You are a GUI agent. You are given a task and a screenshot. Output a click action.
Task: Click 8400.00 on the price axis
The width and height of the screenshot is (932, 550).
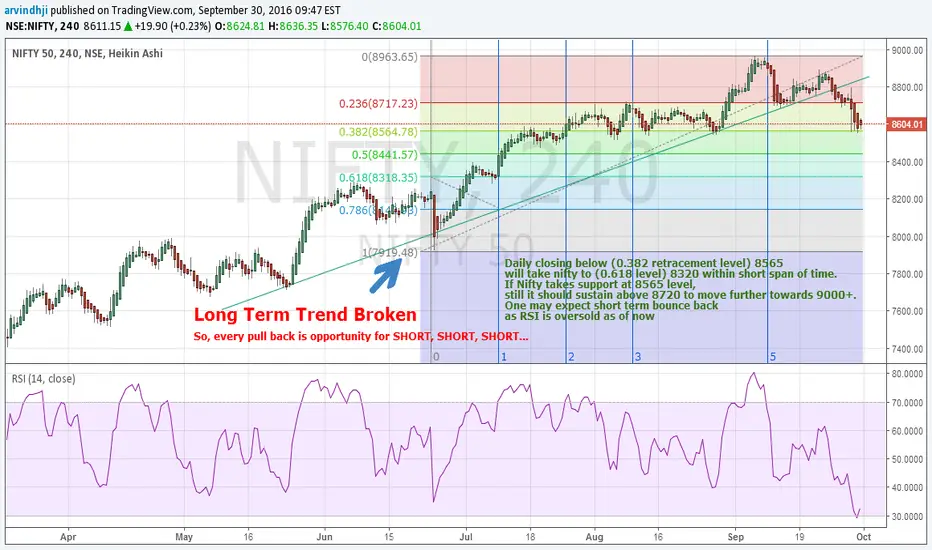click(906, 162)
